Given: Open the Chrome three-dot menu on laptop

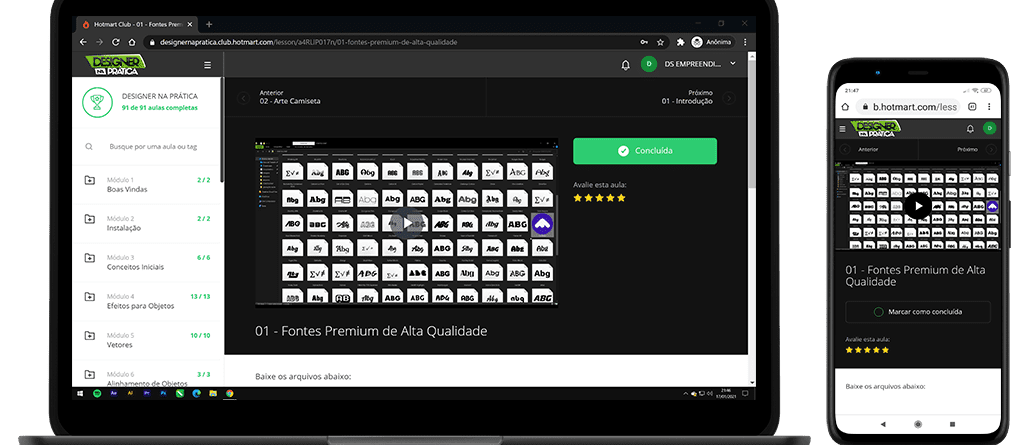Looking at the screenshot, I should point(745,42).
